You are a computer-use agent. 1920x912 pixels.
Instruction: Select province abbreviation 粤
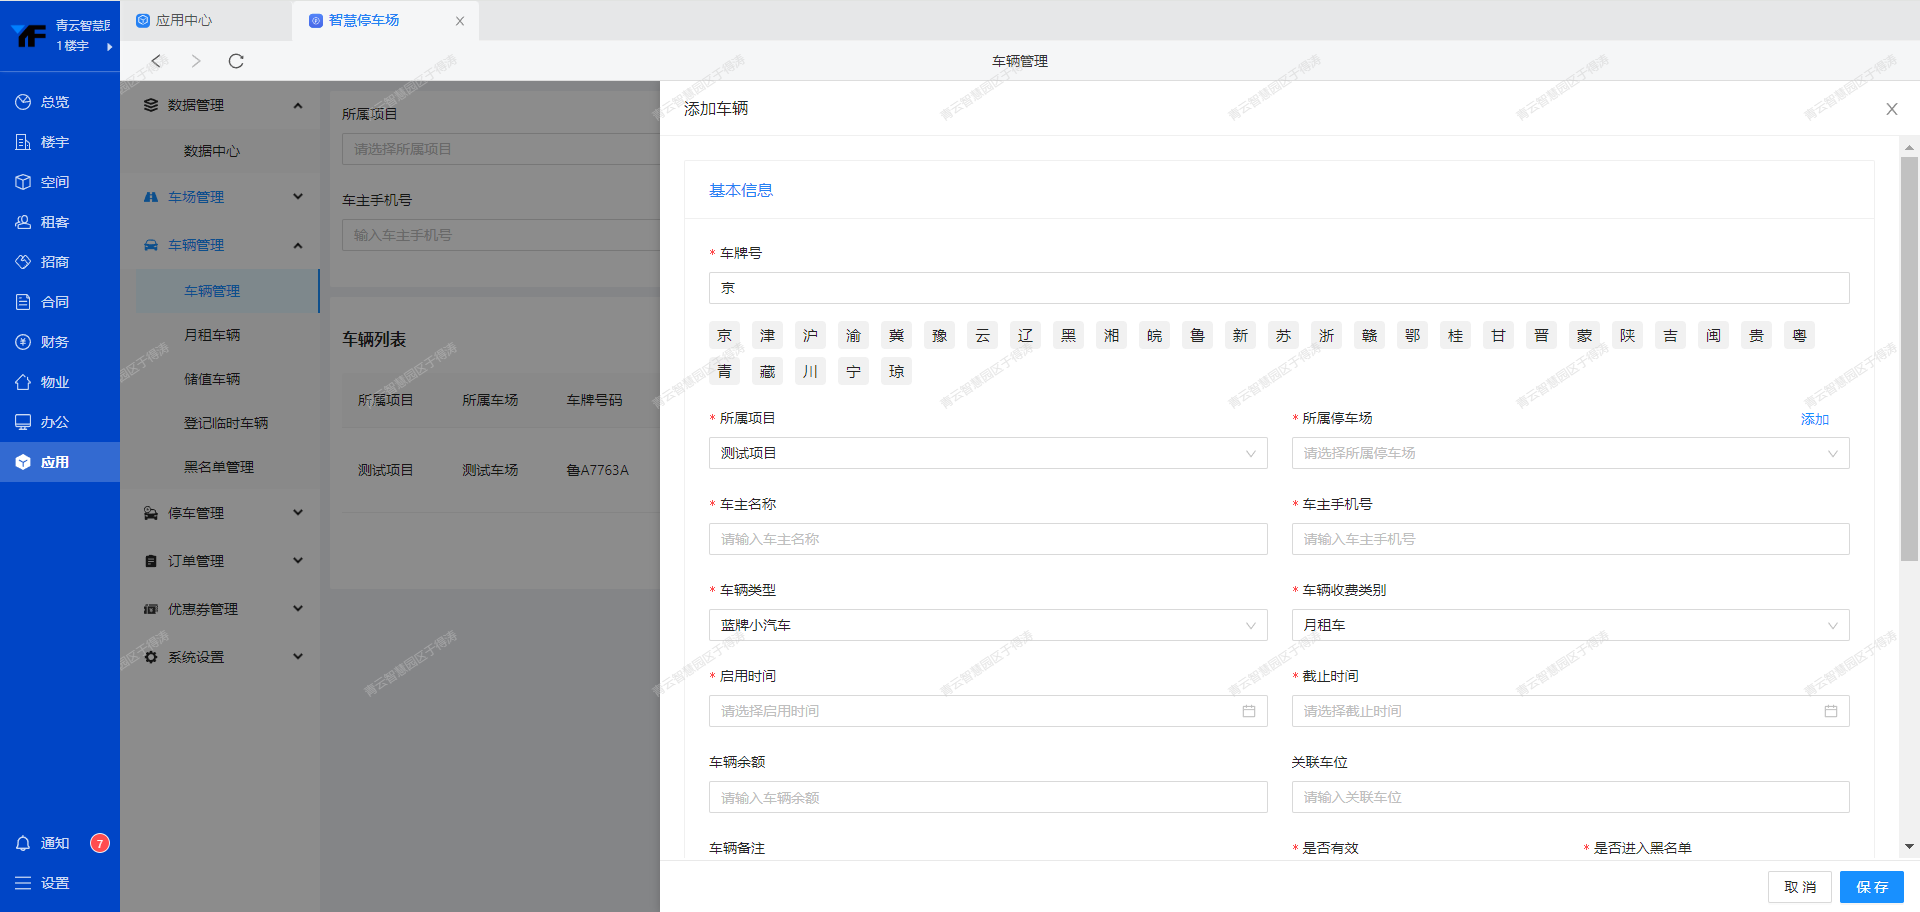coord(1799,336)
